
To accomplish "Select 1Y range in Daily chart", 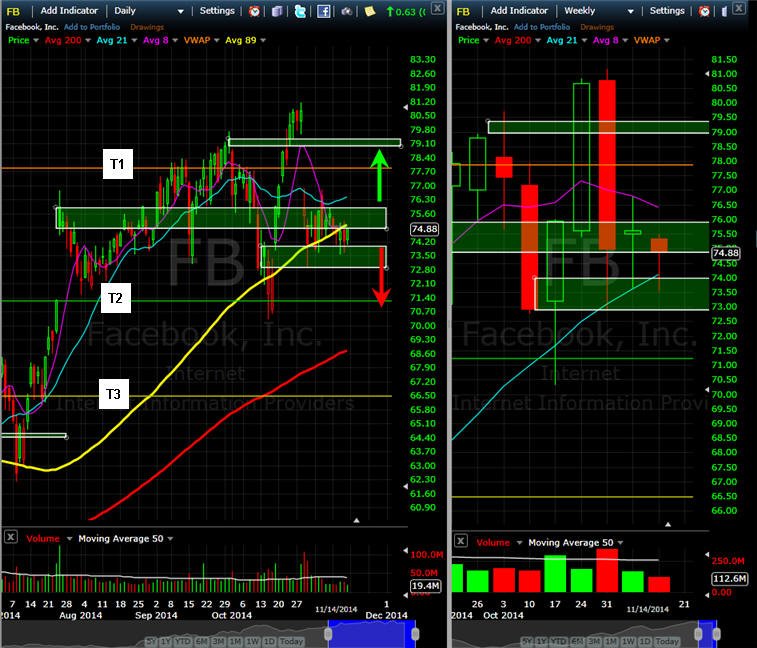I will 165,642.
